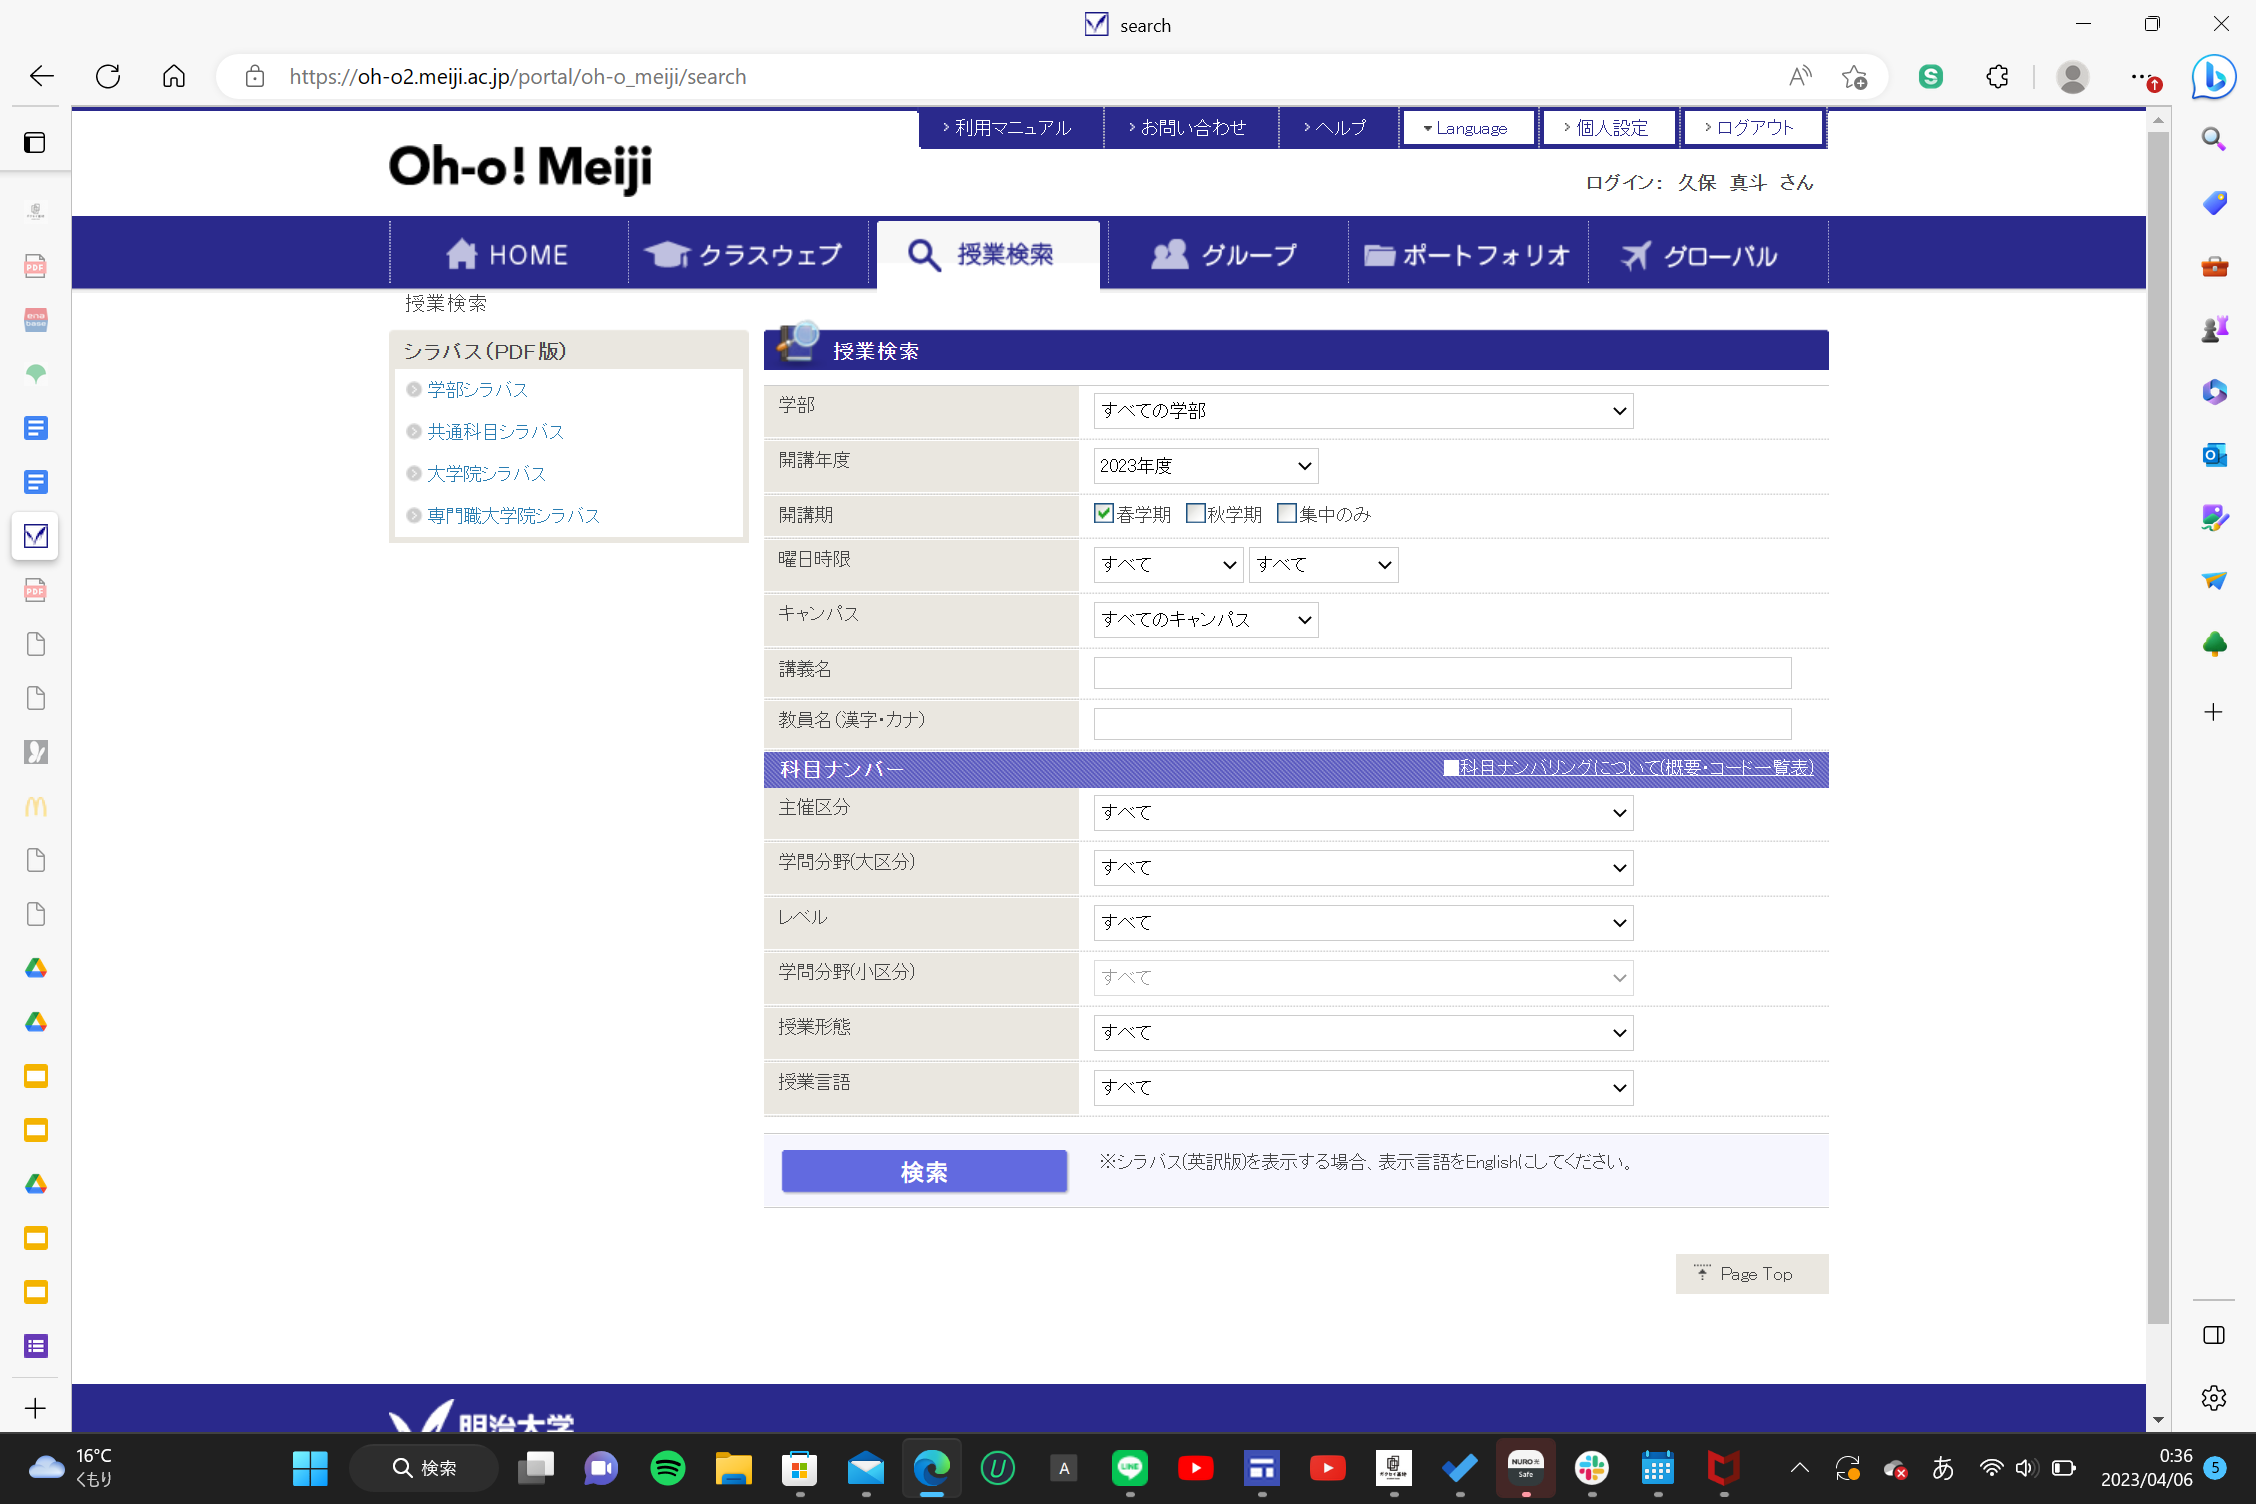Viewport: 2256px width, 1504px height.
Task: Click the add to favorites star icon
Action: click(1854, 76)
